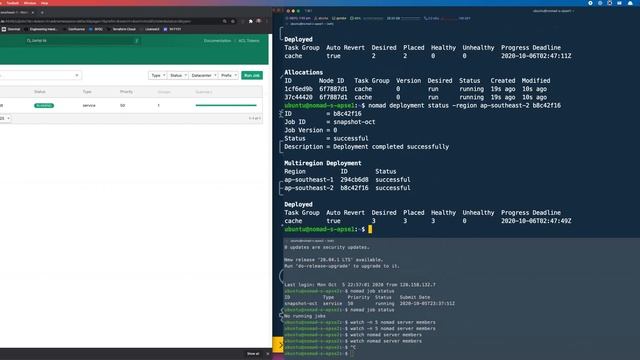Click the zoom magnifier icon in address bar

coord(224,21)
